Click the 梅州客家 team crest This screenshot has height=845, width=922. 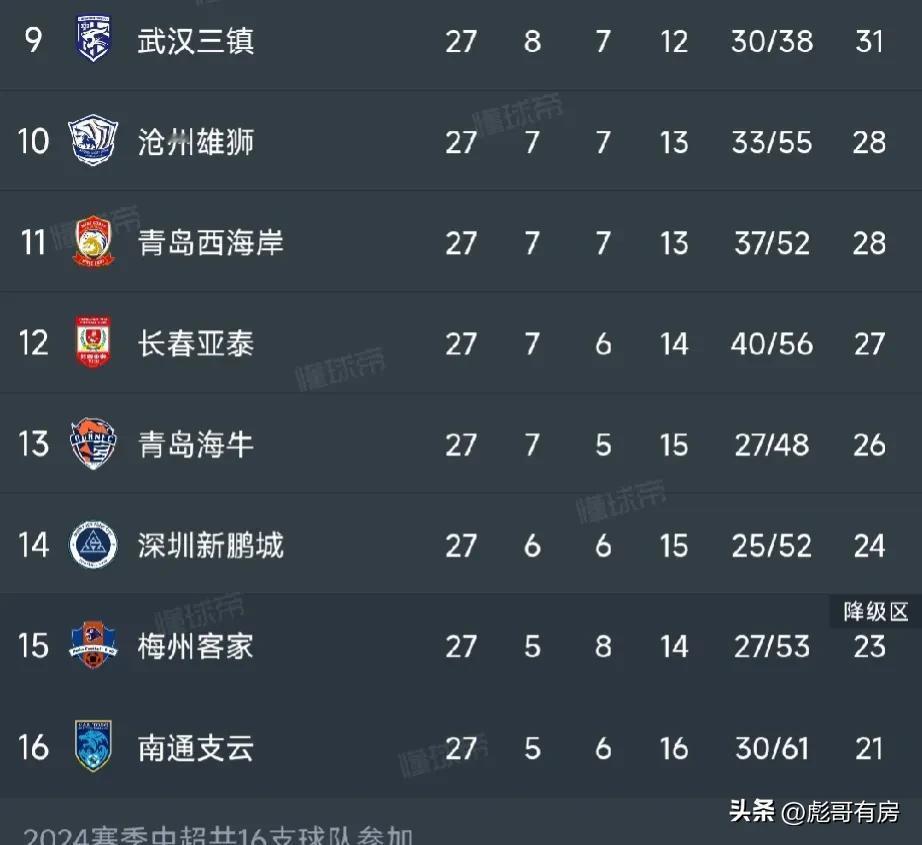tap(93, 645)
